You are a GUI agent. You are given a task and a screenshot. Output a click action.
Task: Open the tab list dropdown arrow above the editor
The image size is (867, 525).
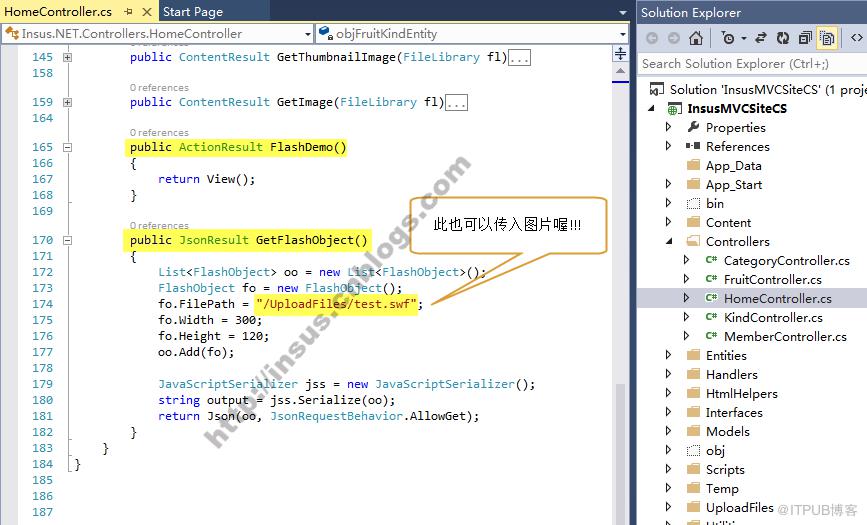click(x=623, y=12)
